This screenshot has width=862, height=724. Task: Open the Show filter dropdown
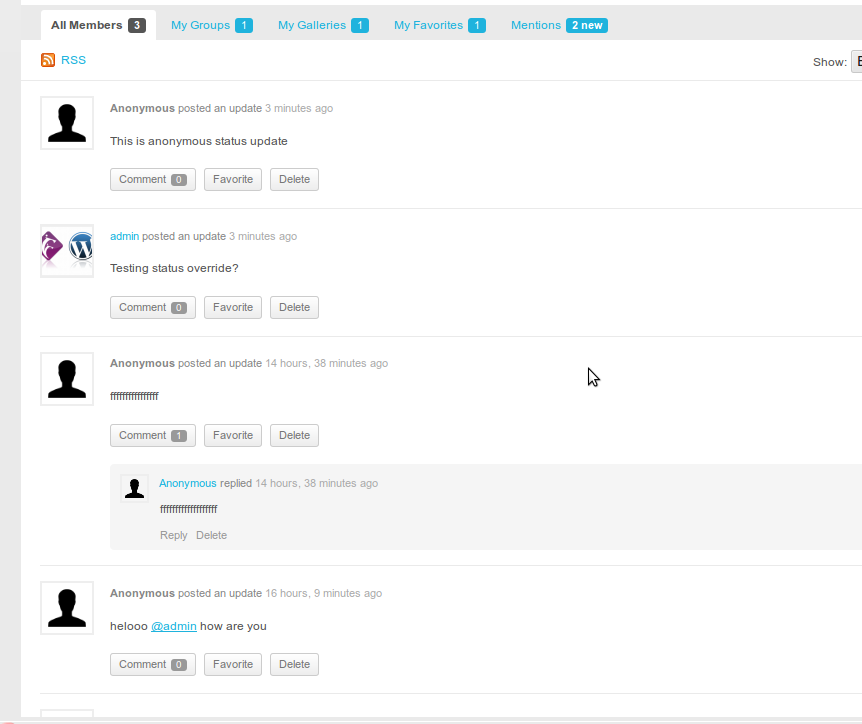coord(857,61)
